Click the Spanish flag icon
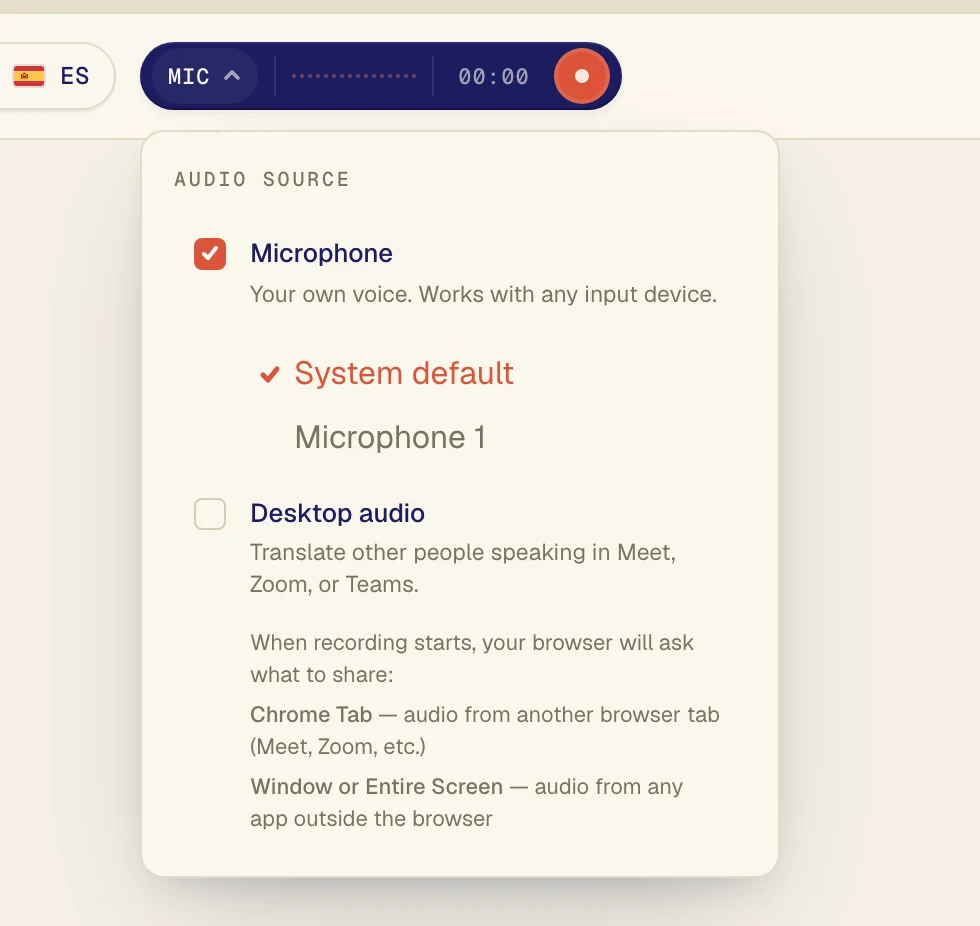This screenshot has height=926, width=980. [x=29, y=76]
